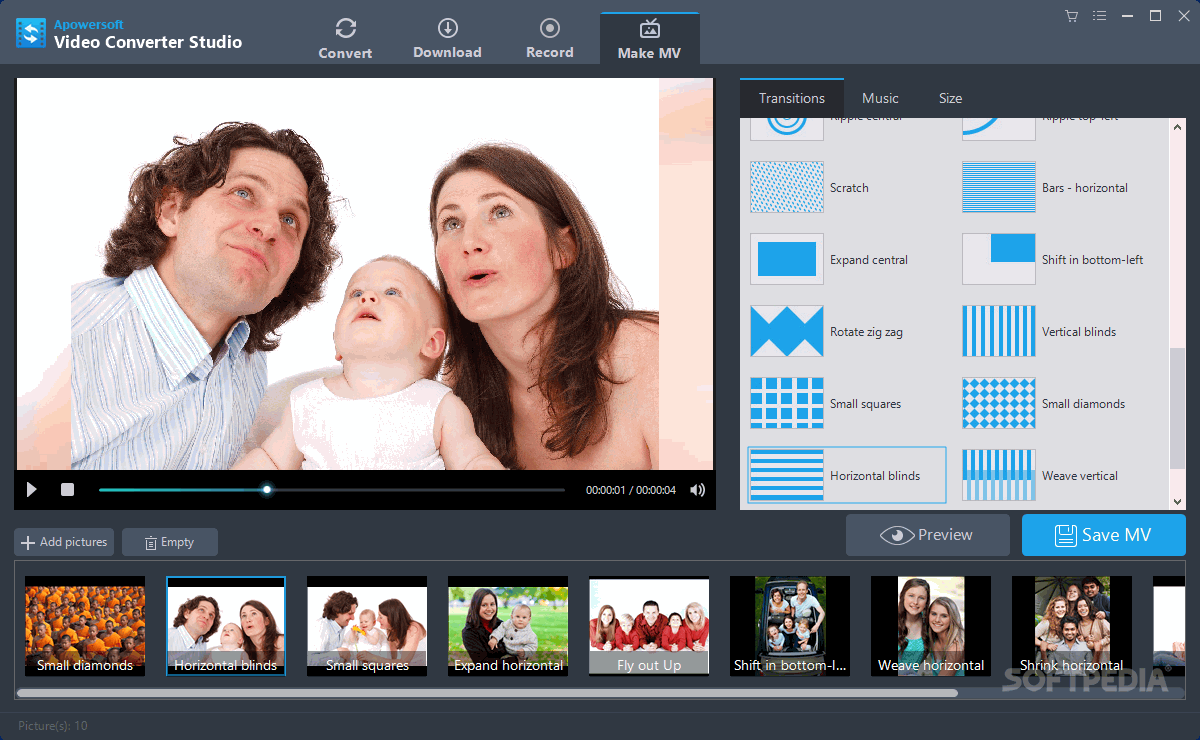Play the MV preview
1200x740 pixels.
tap(31, 490)
